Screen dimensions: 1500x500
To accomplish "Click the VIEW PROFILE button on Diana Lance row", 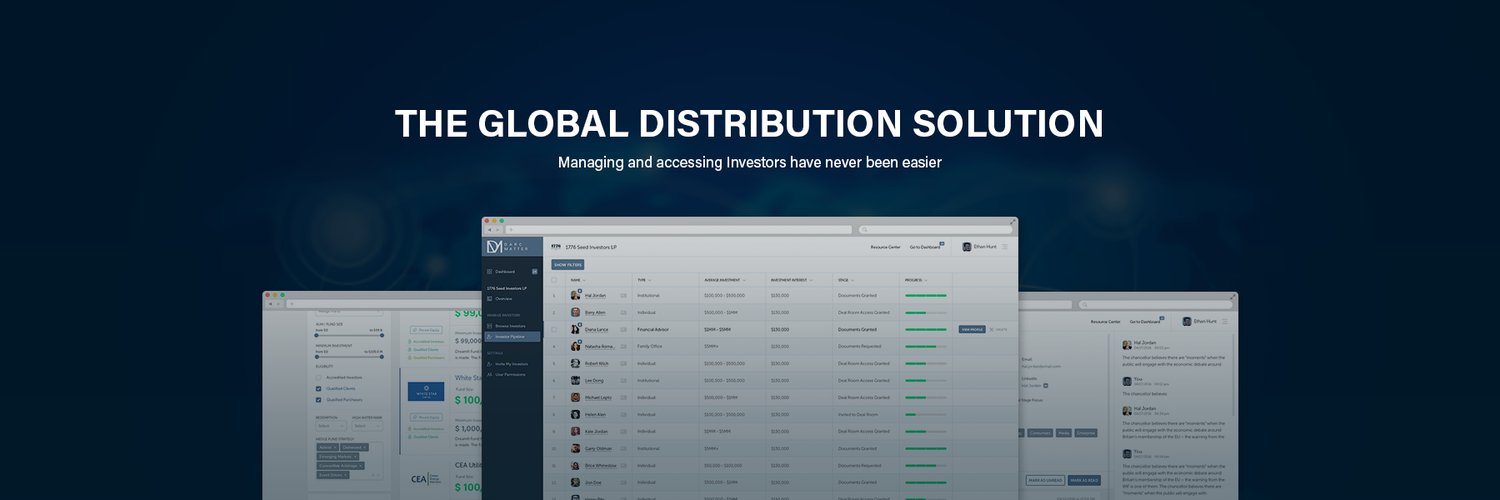I will [972, 329].
